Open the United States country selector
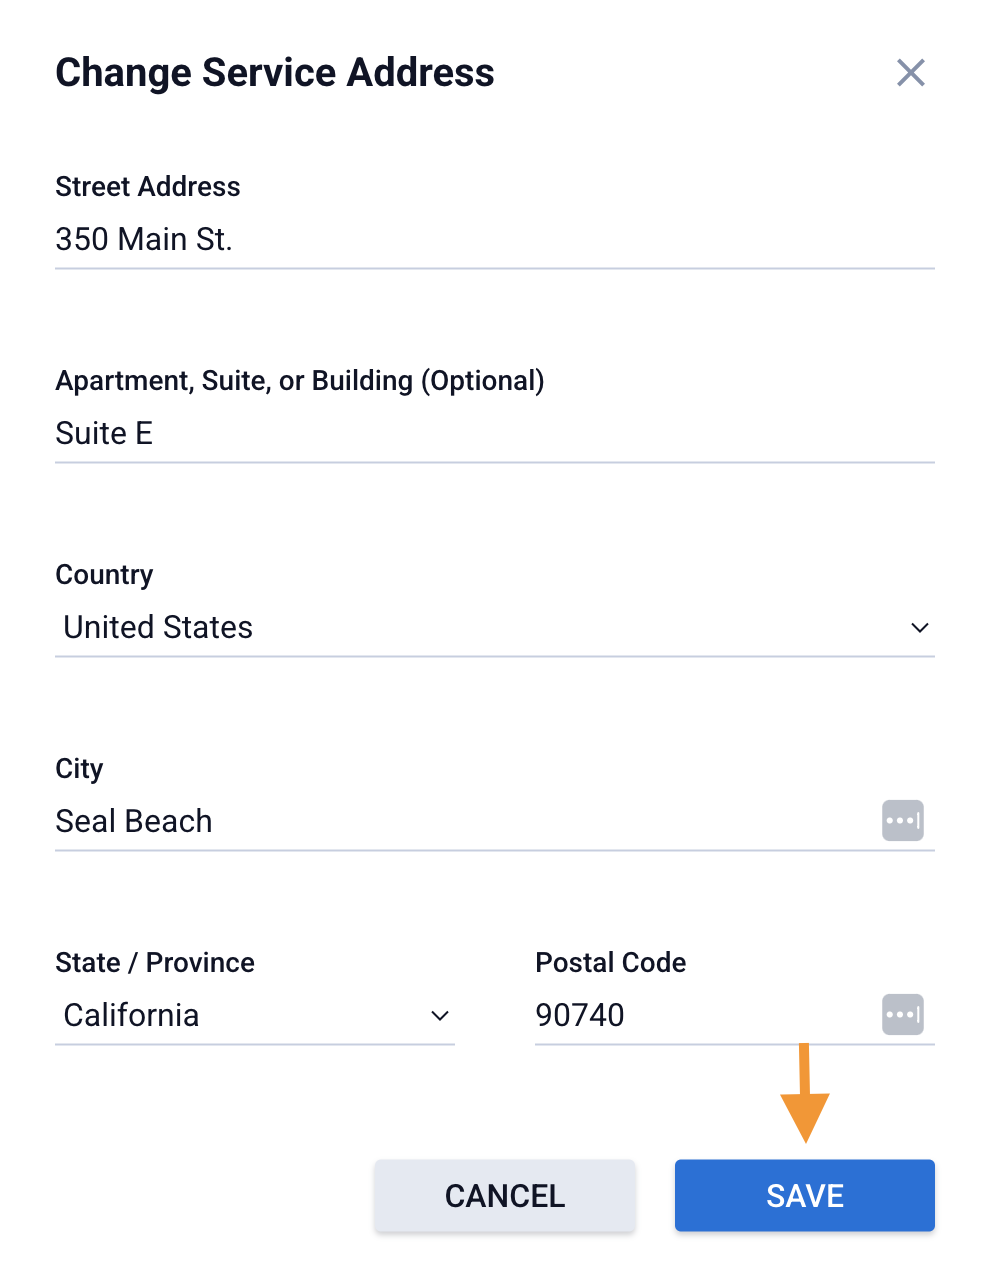The image size is (988, 1284). (480, 628)
